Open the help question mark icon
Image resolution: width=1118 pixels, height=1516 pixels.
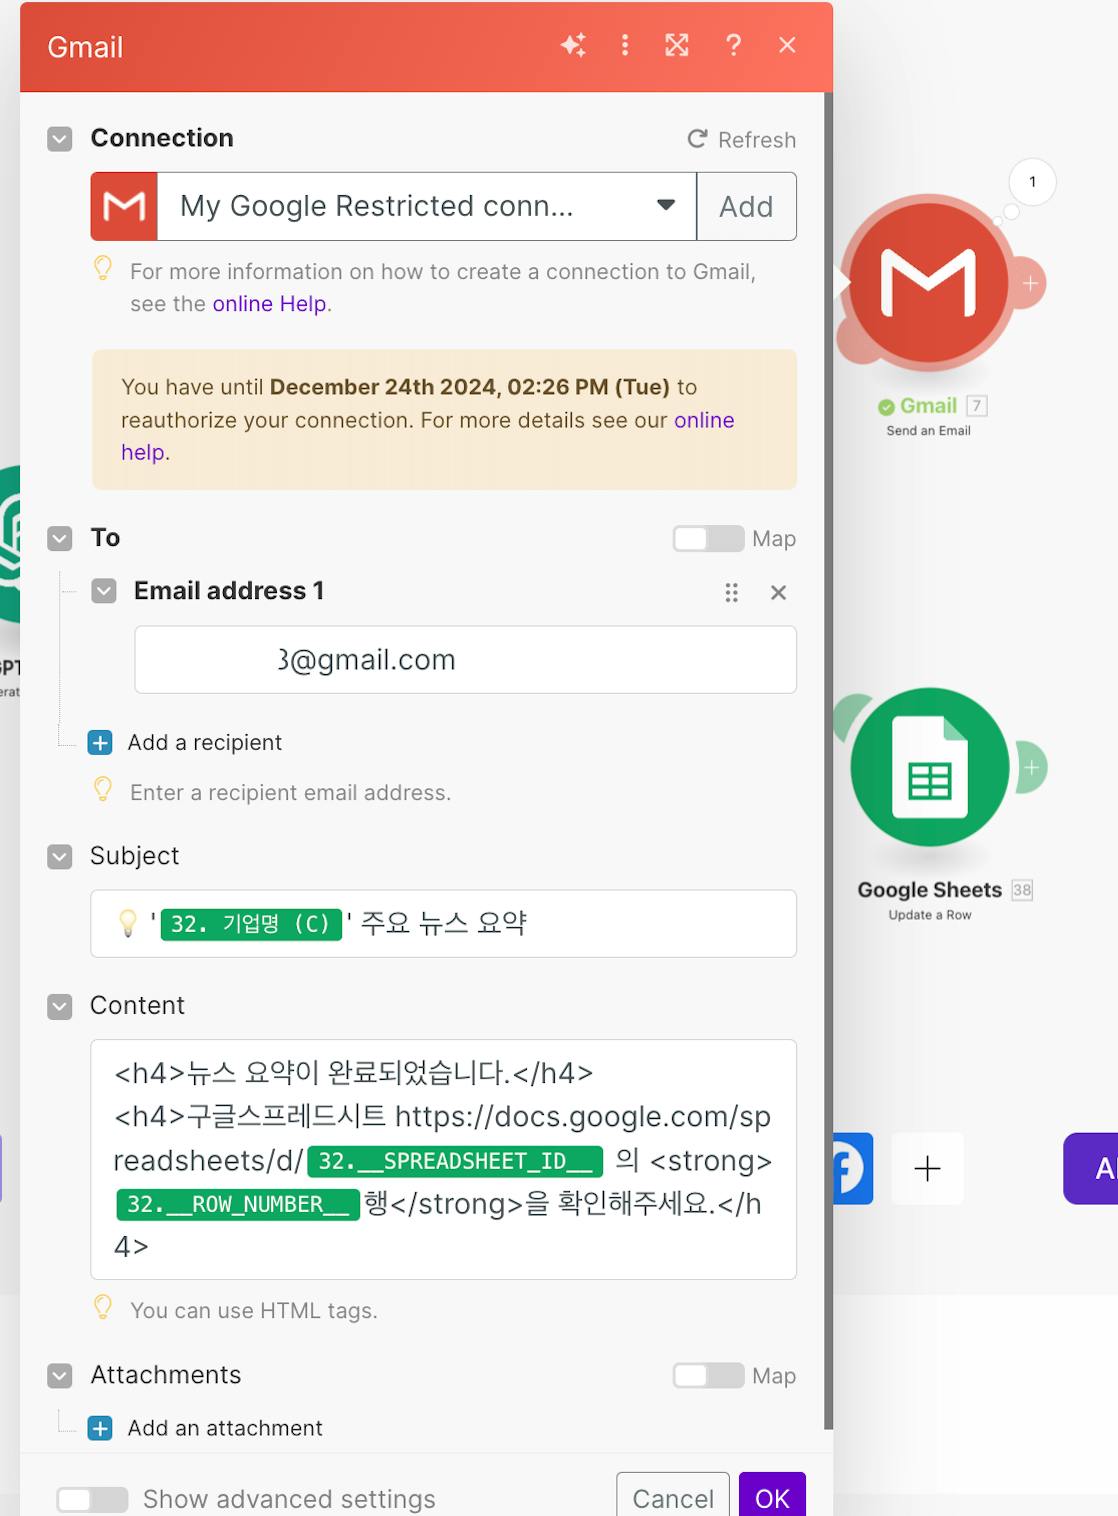pos(733,45)
